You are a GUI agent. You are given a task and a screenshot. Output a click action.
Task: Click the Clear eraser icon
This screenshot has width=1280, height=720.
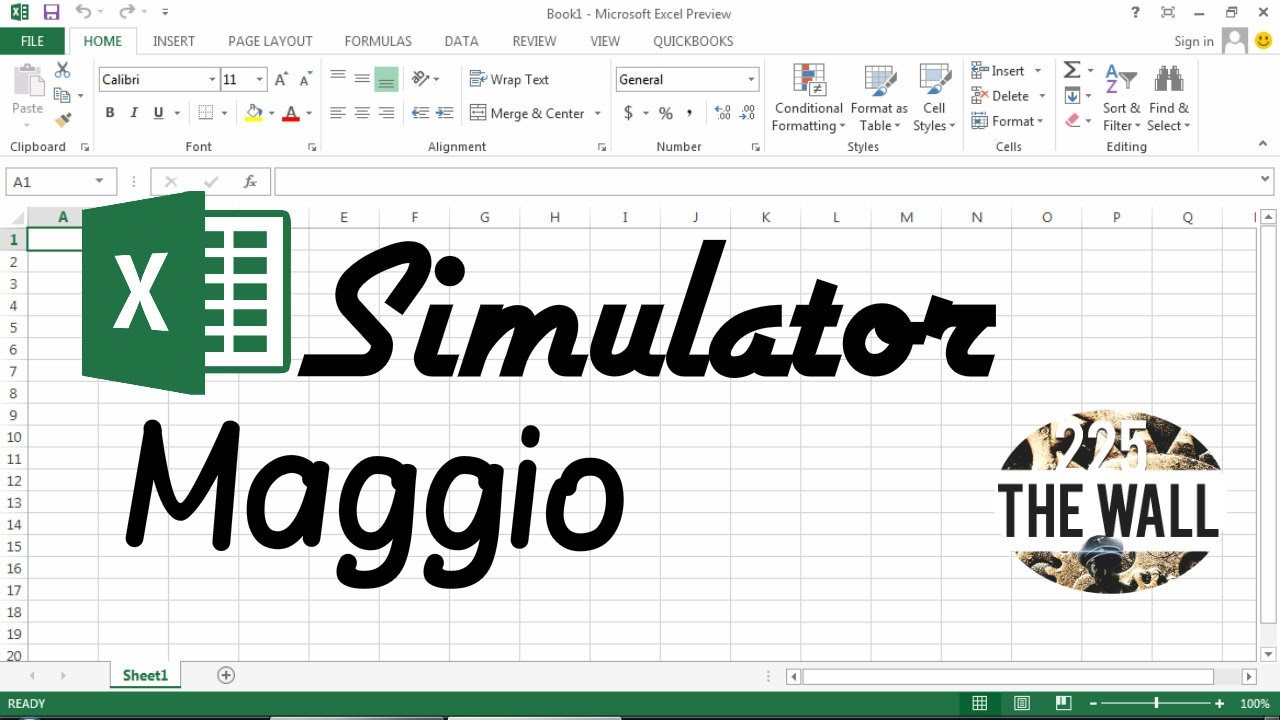[1072, 120]
